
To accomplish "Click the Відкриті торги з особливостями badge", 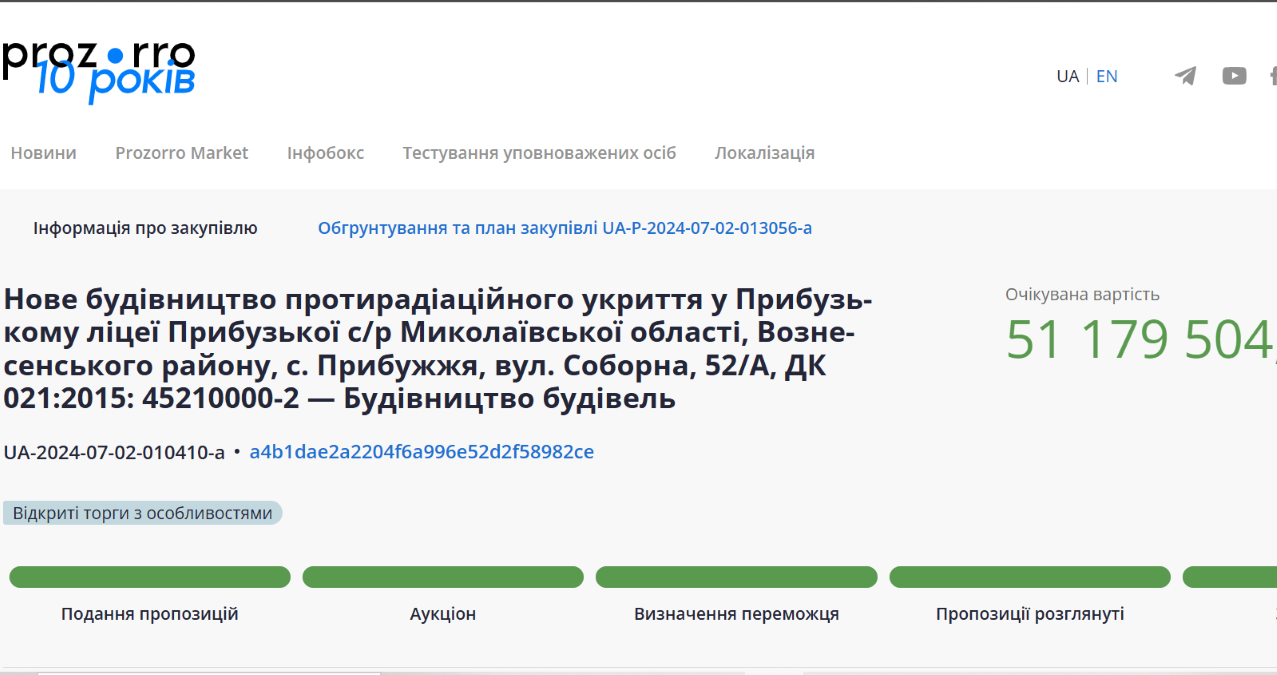I will click(x=142, y=513).
